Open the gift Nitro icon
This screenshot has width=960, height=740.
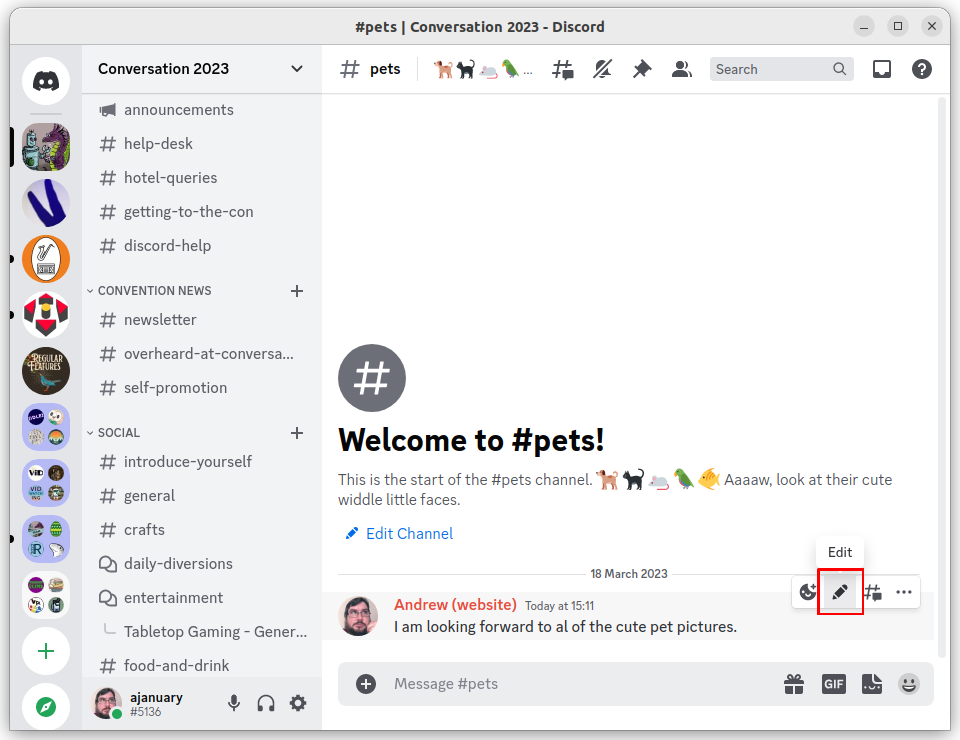tap(794, 684)
